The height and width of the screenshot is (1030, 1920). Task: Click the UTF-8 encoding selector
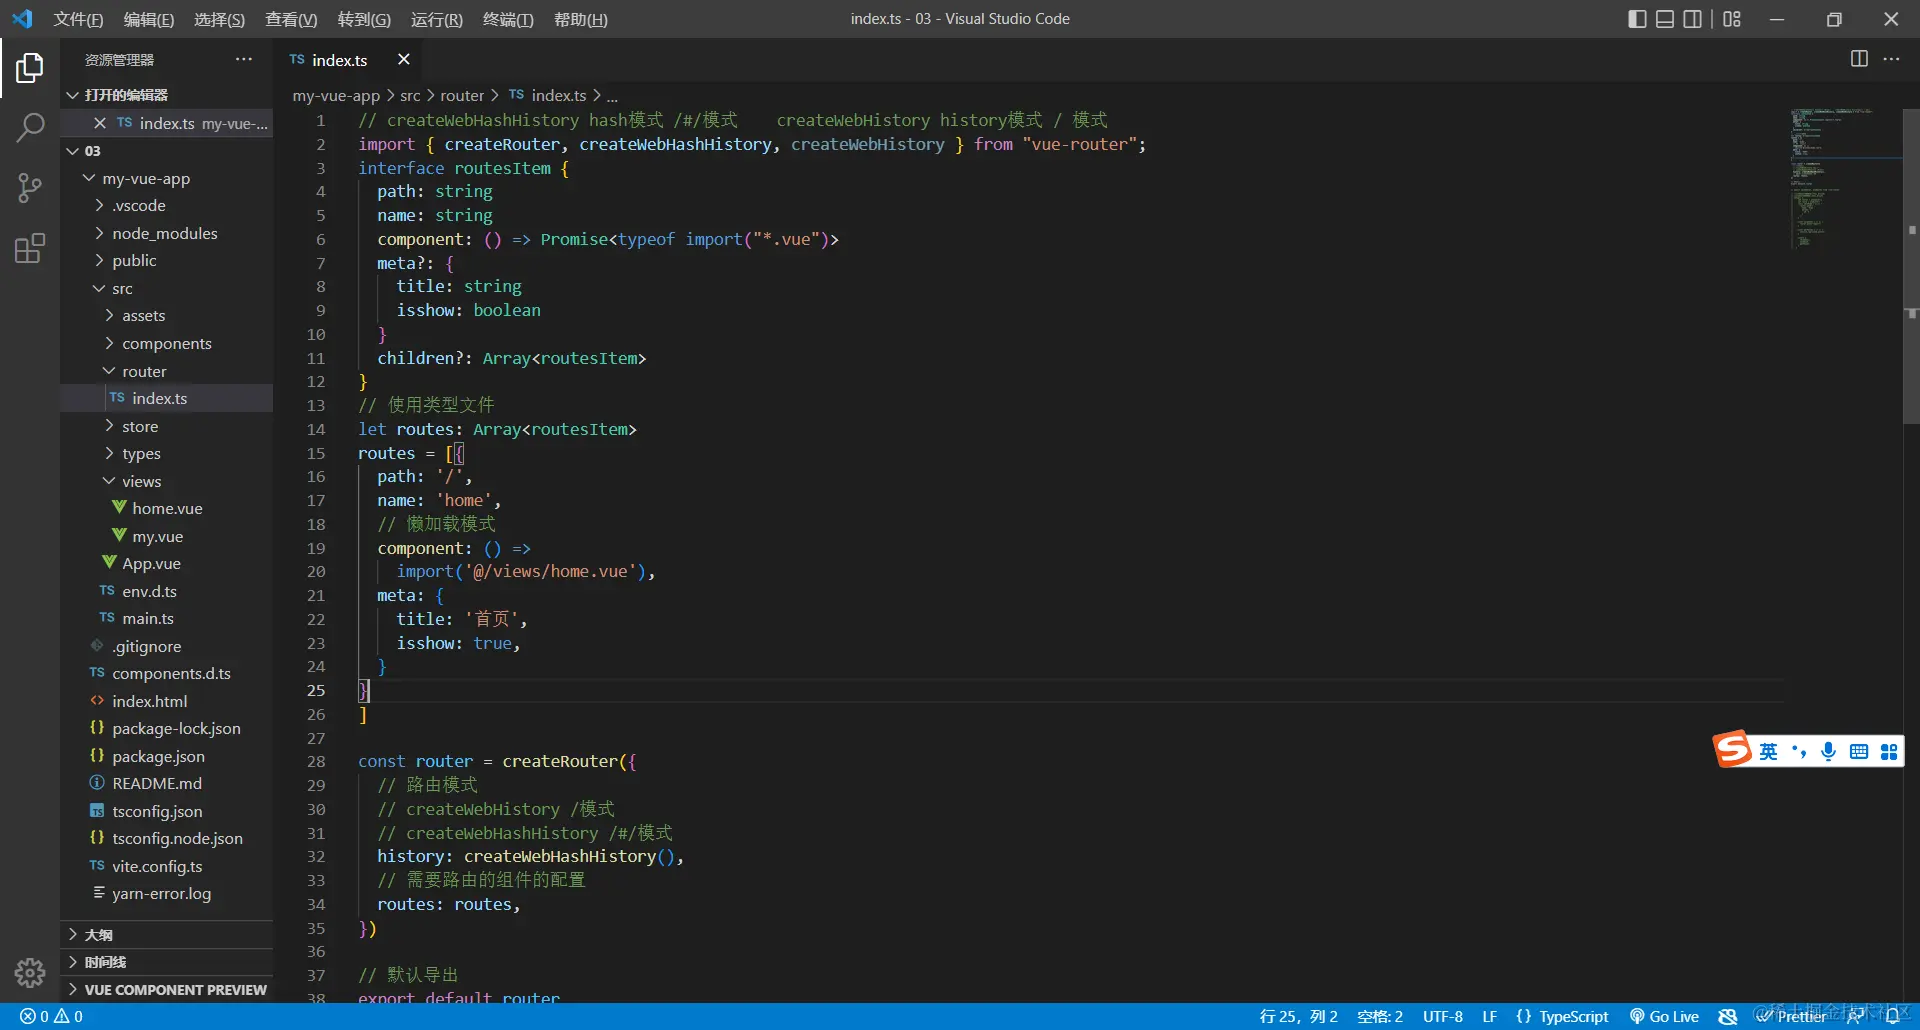(1442, 1016)
